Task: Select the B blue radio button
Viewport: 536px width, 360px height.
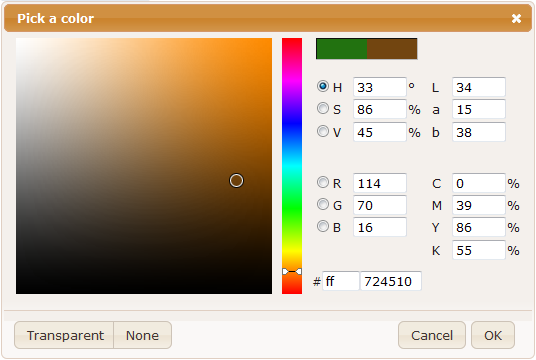Action: point(323,226)
